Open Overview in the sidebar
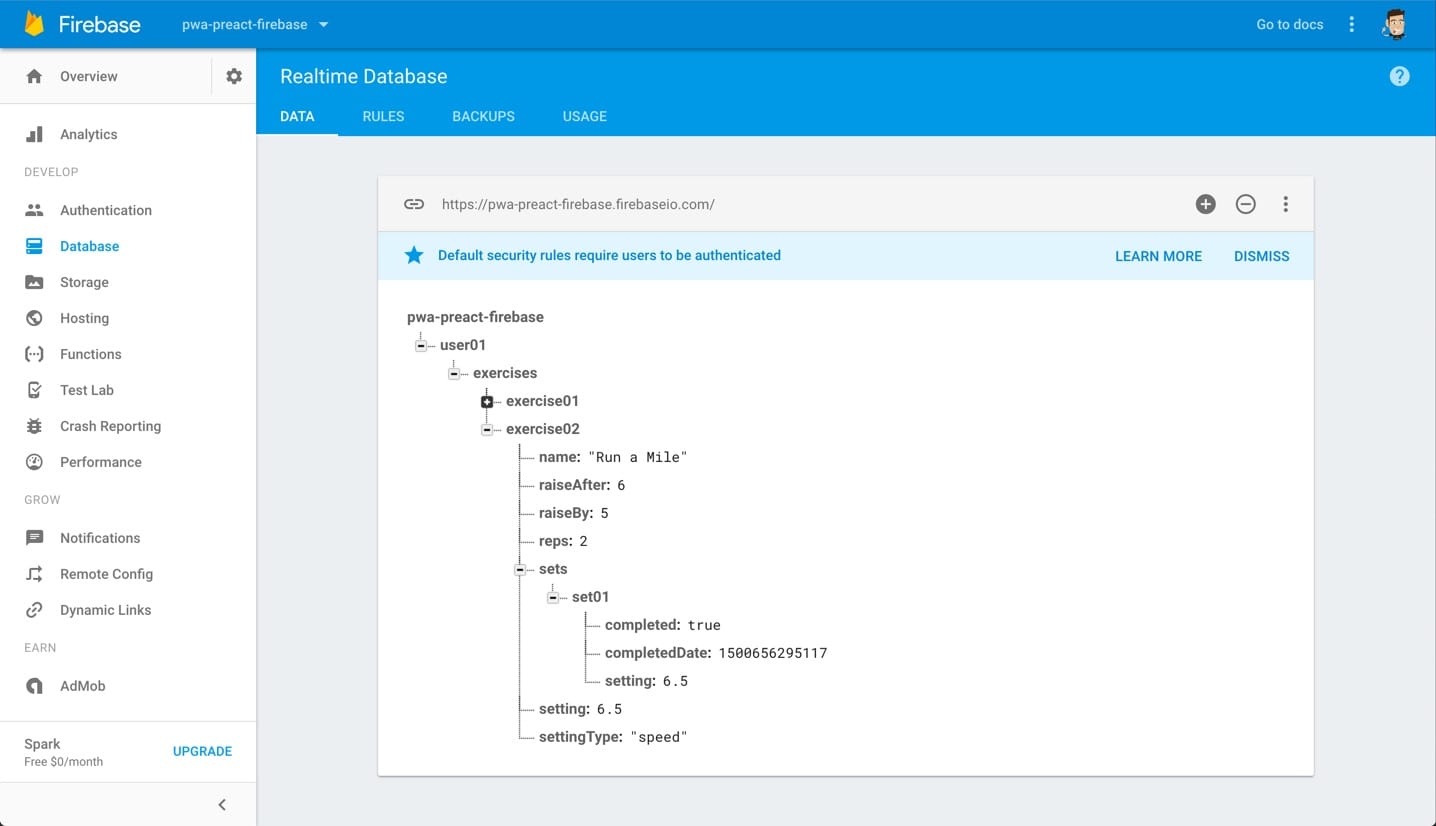1436x826 pixels. 88,76
